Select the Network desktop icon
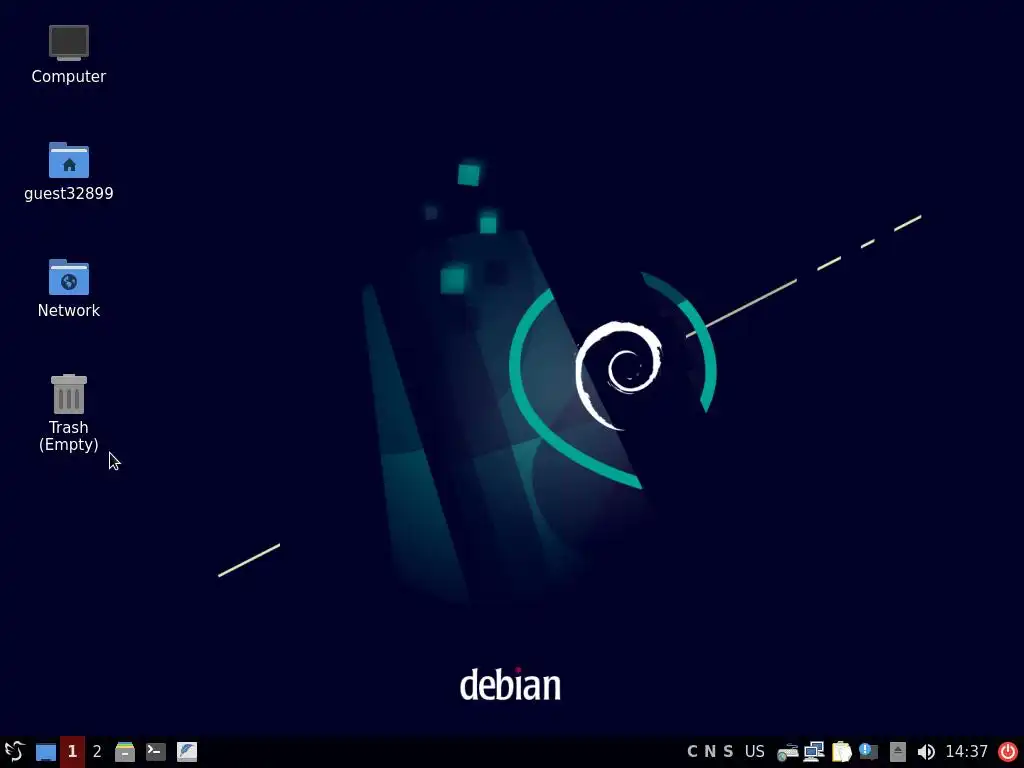 pyautogui.click(x=69, y=288)
